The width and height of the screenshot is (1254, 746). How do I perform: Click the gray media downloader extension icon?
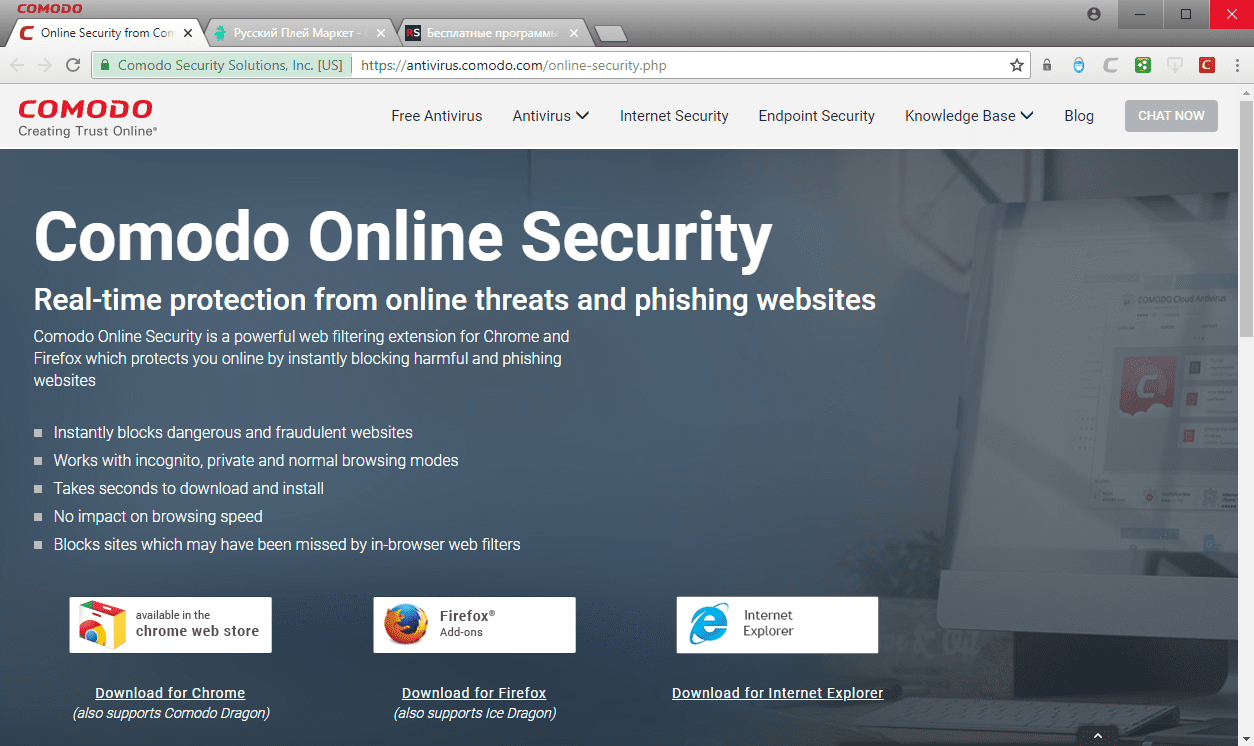coord(1175,65)
